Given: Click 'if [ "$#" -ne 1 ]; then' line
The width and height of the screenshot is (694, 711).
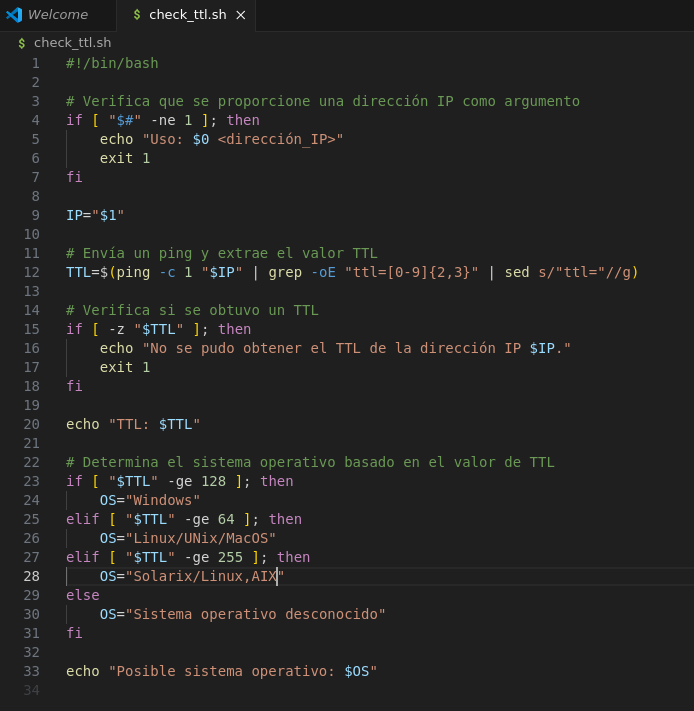Looking at the screenshot, I should (x=163, y=120).
